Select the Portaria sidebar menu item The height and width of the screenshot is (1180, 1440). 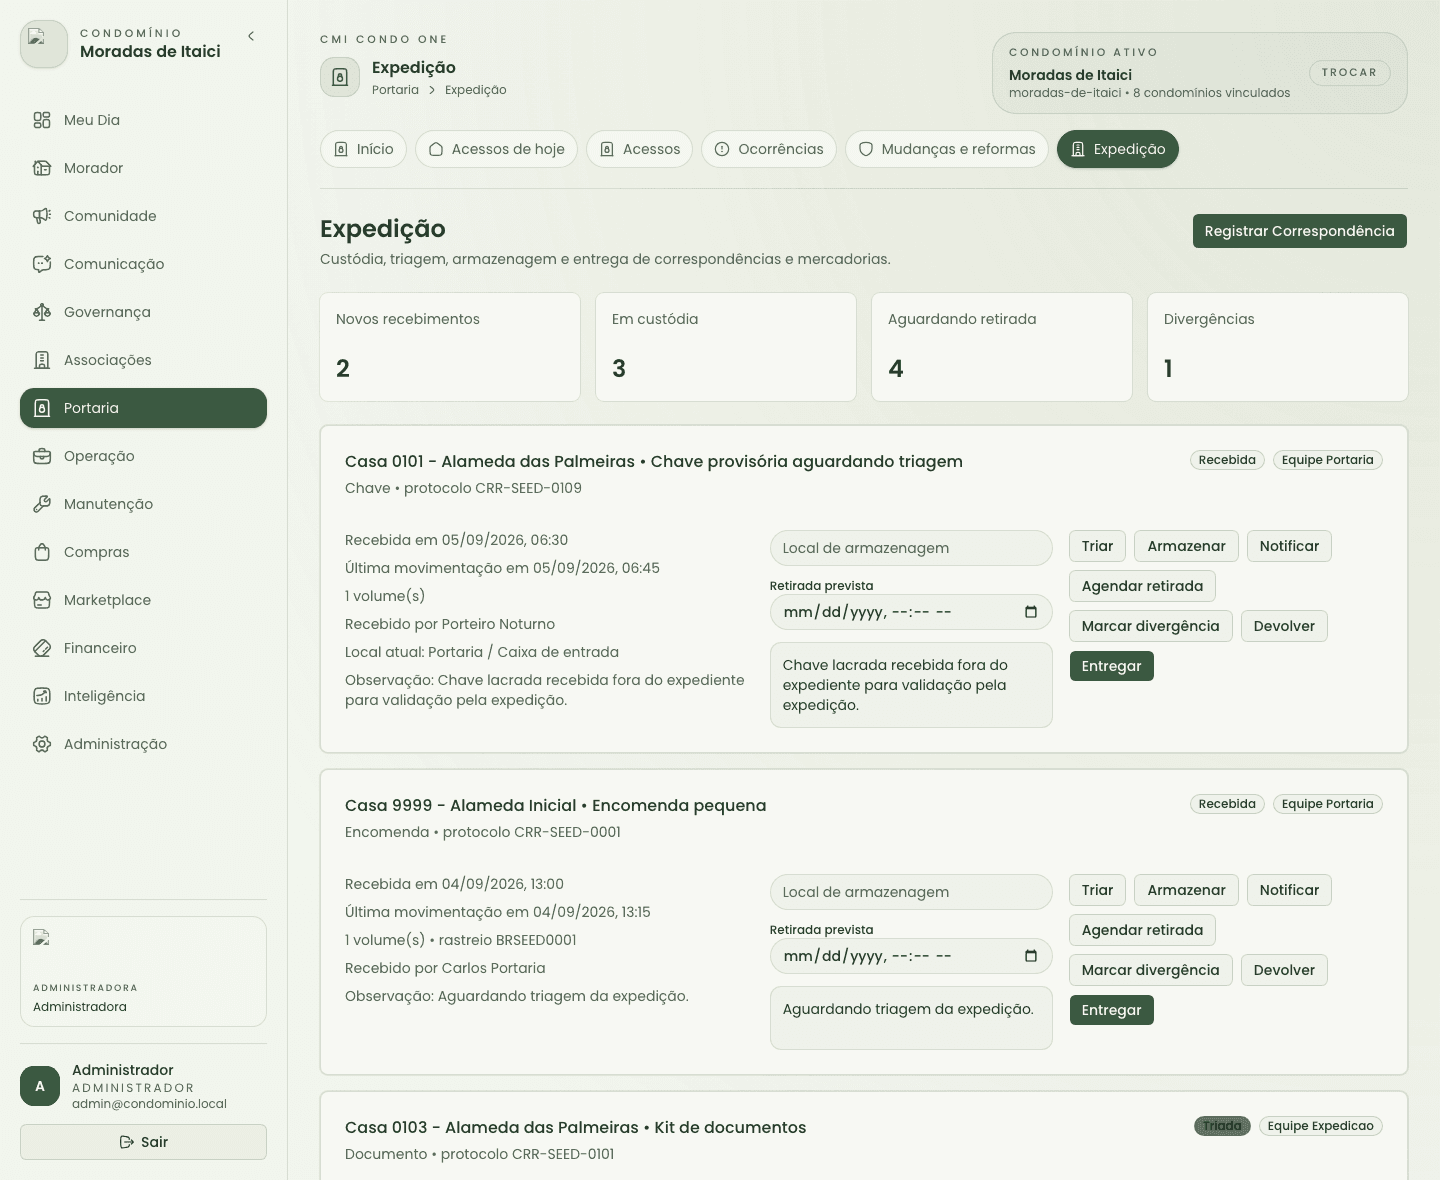tap(143, 408)
